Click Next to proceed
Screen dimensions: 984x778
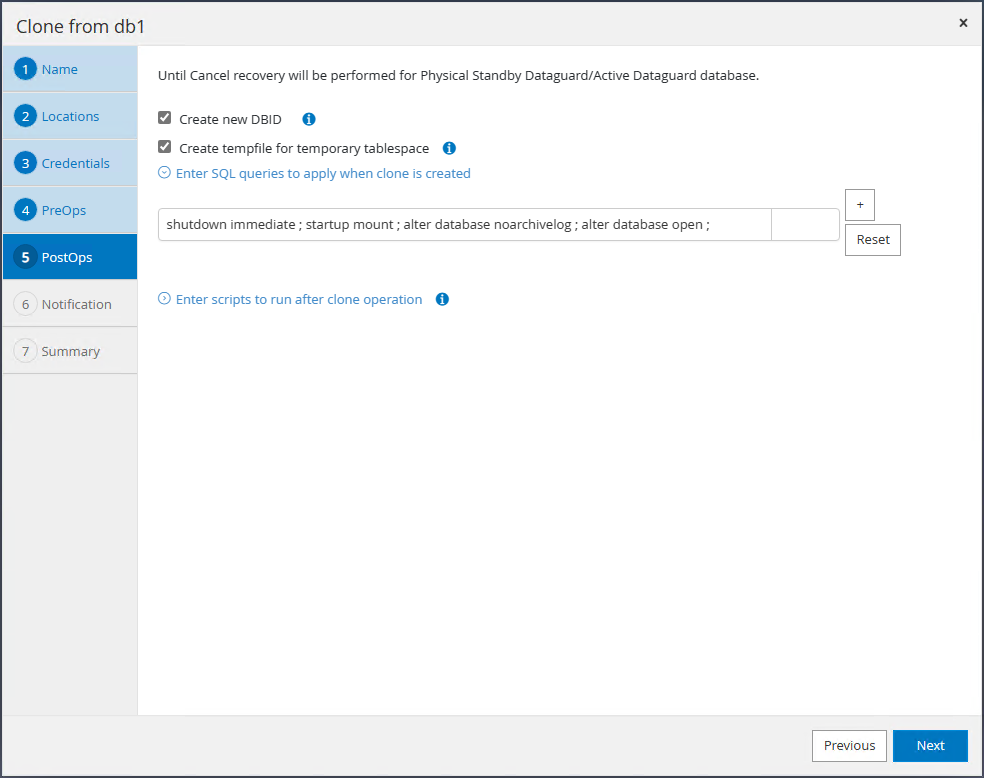(930, 745)
